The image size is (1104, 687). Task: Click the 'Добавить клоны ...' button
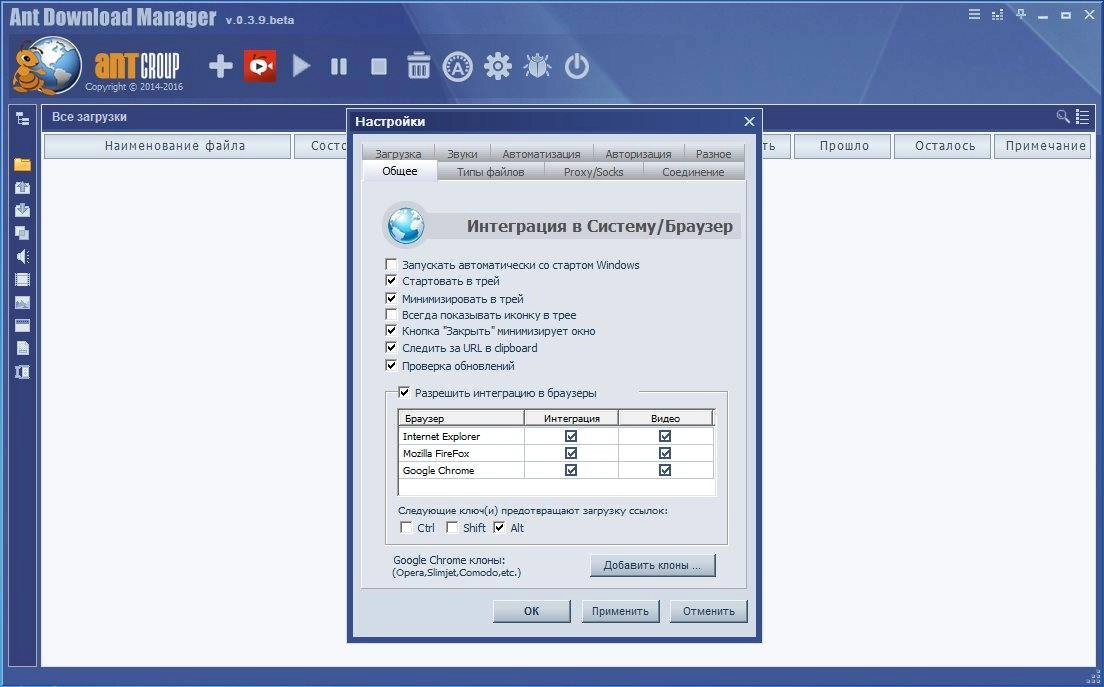653,565
